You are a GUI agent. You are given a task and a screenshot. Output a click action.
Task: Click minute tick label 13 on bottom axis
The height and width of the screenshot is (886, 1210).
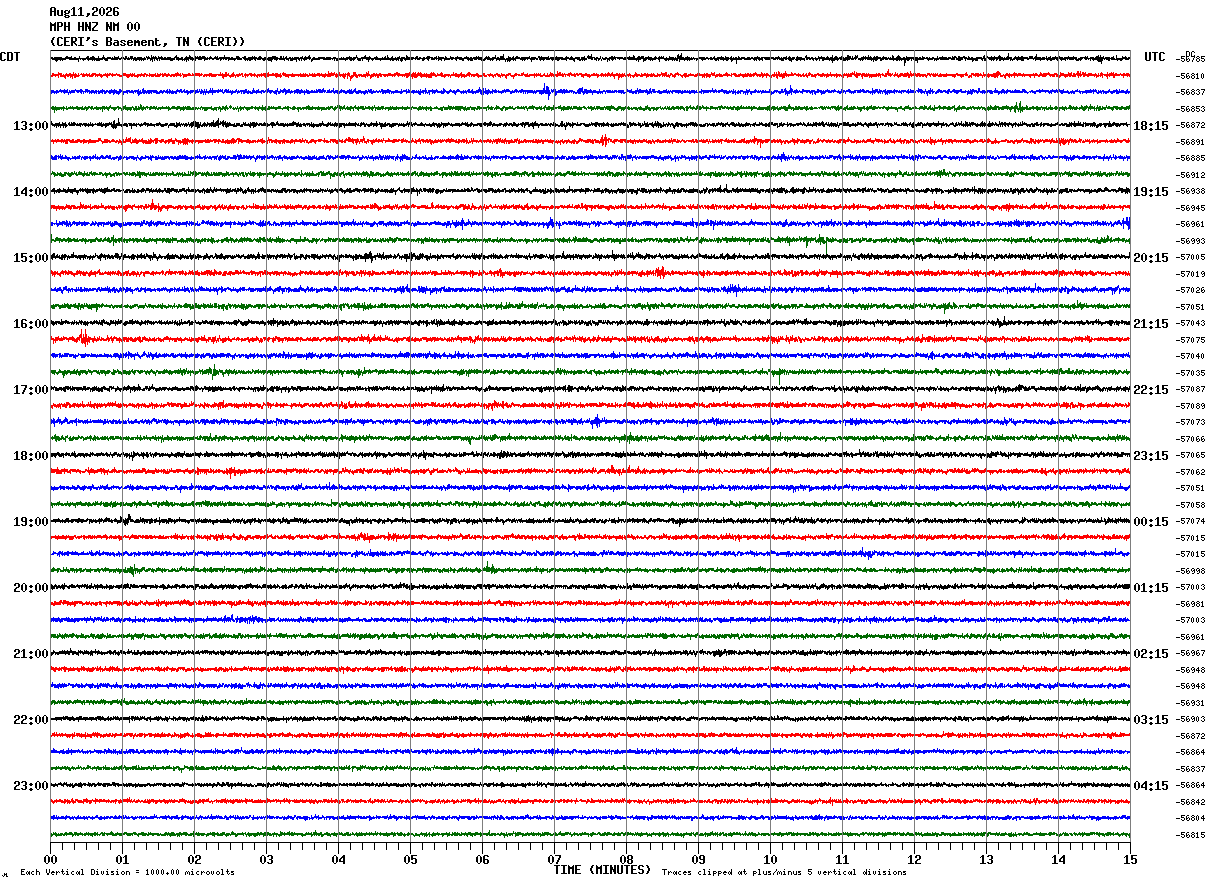[x=986, y=860]
